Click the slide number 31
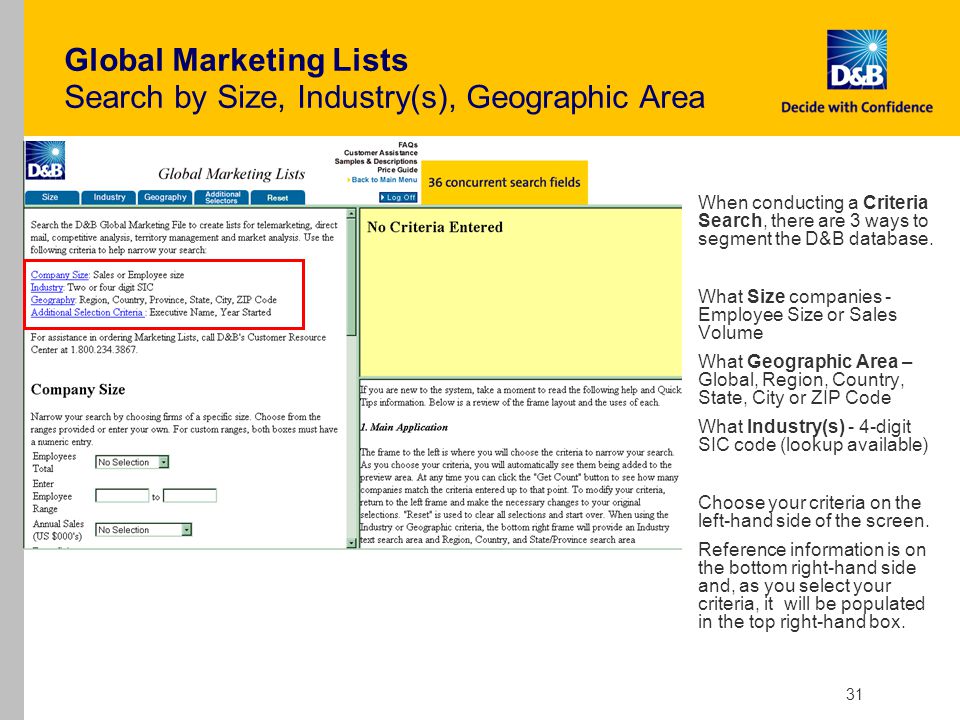 pos(854,694)
